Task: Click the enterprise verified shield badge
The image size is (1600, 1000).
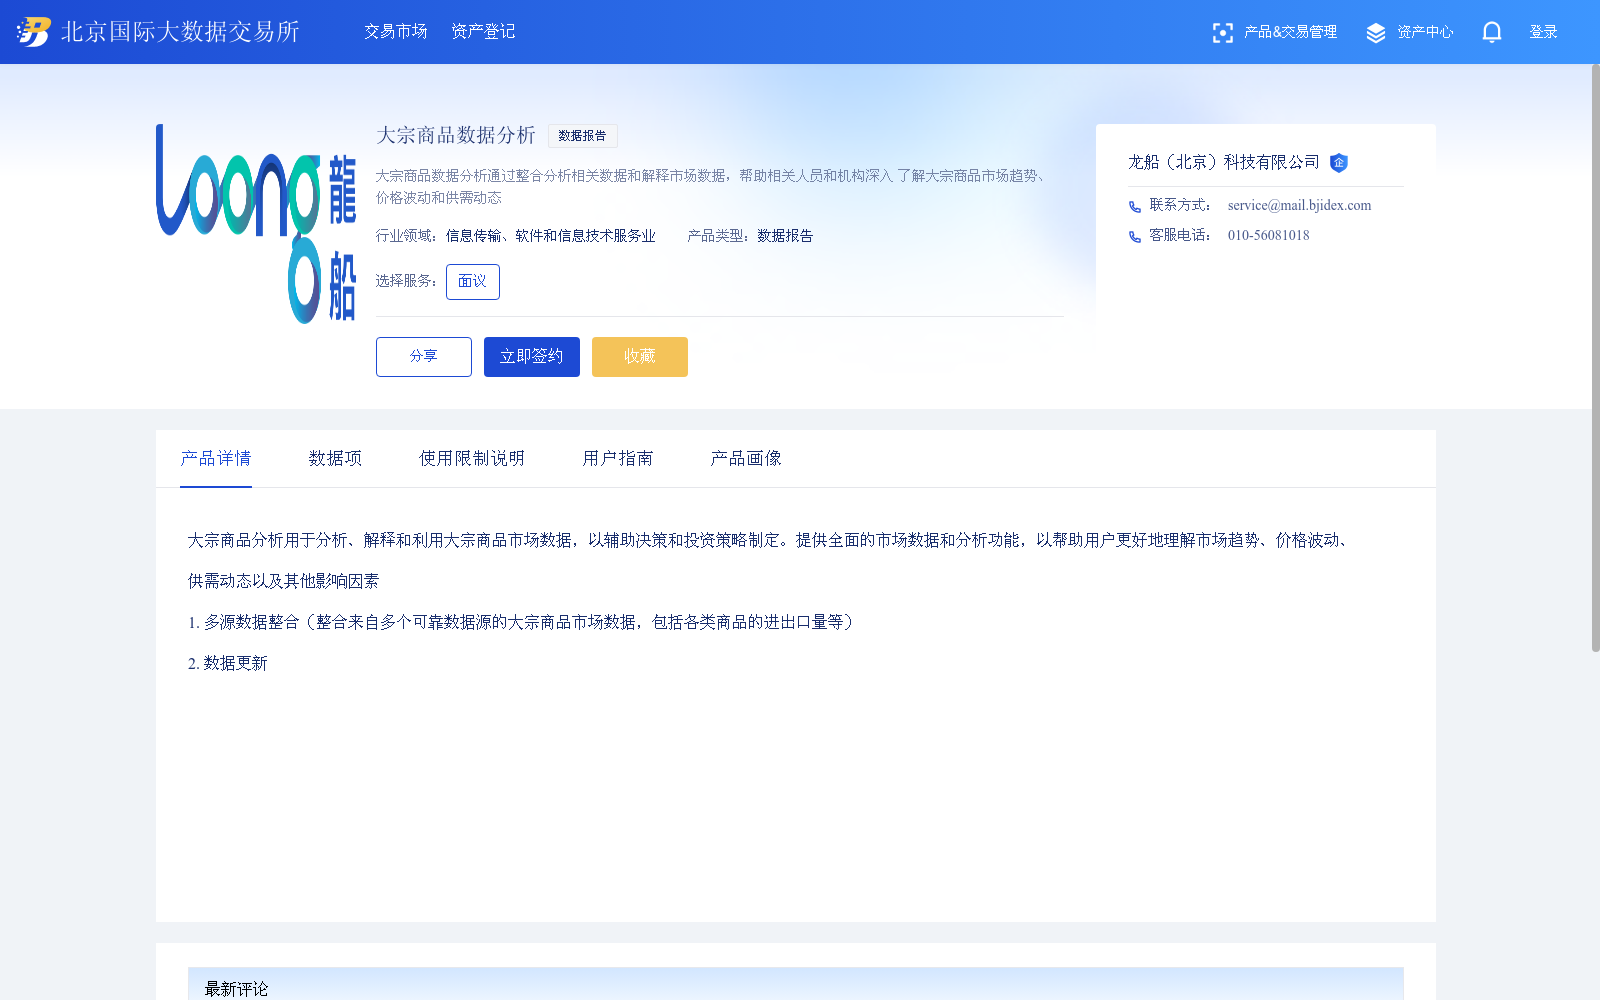Action: (x=1339, y=163)
